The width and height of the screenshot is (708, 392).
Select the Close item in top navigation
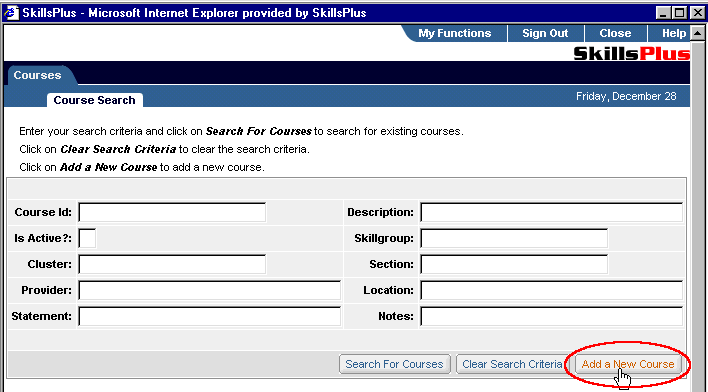[x=615, y=33]
